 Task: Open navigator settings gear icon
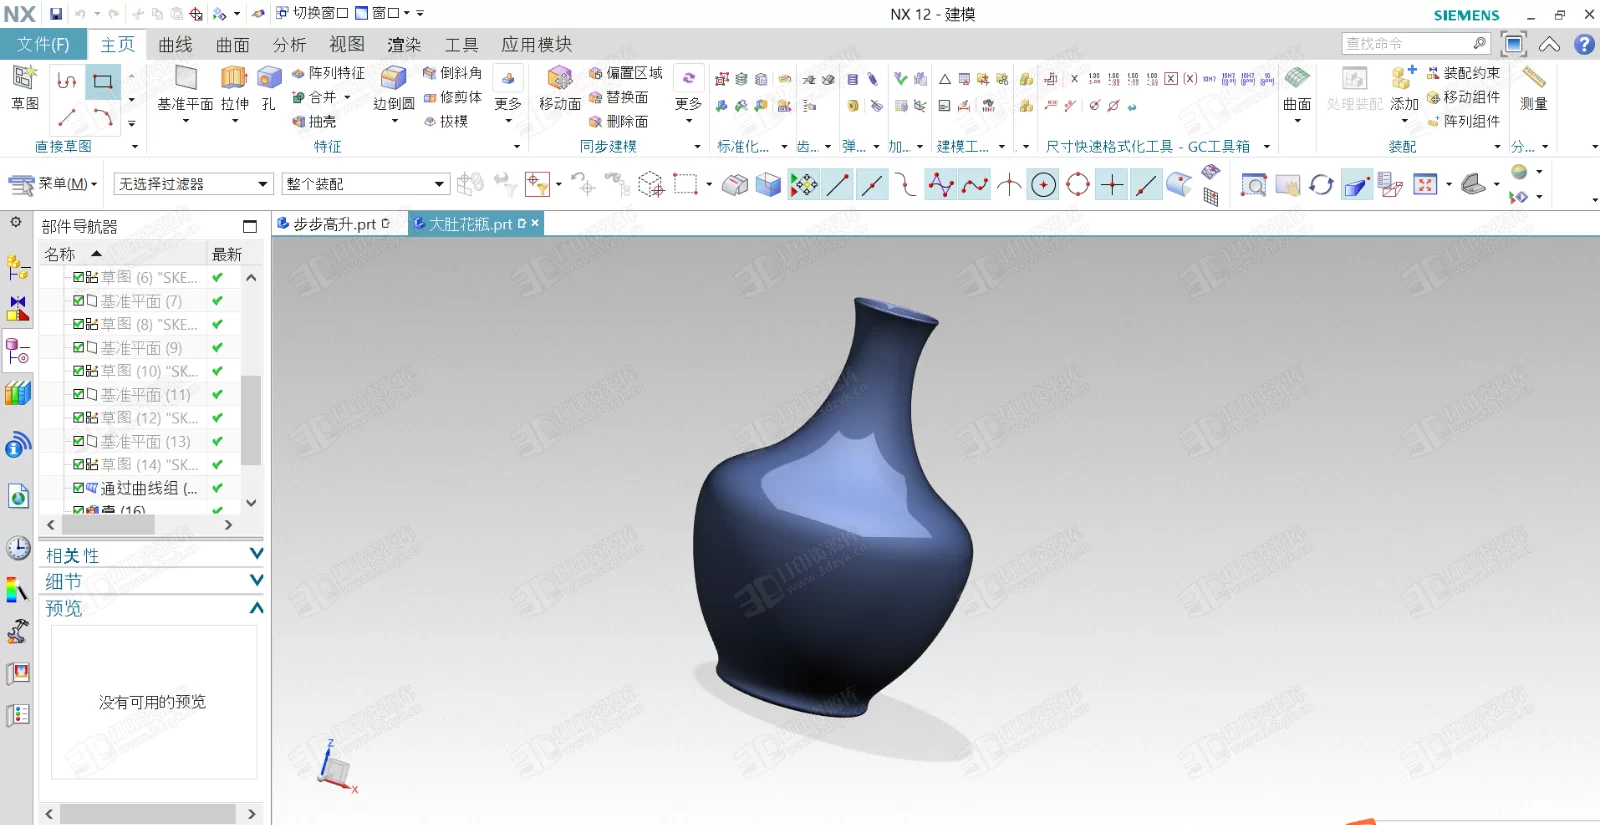click(x=16, y=223)
